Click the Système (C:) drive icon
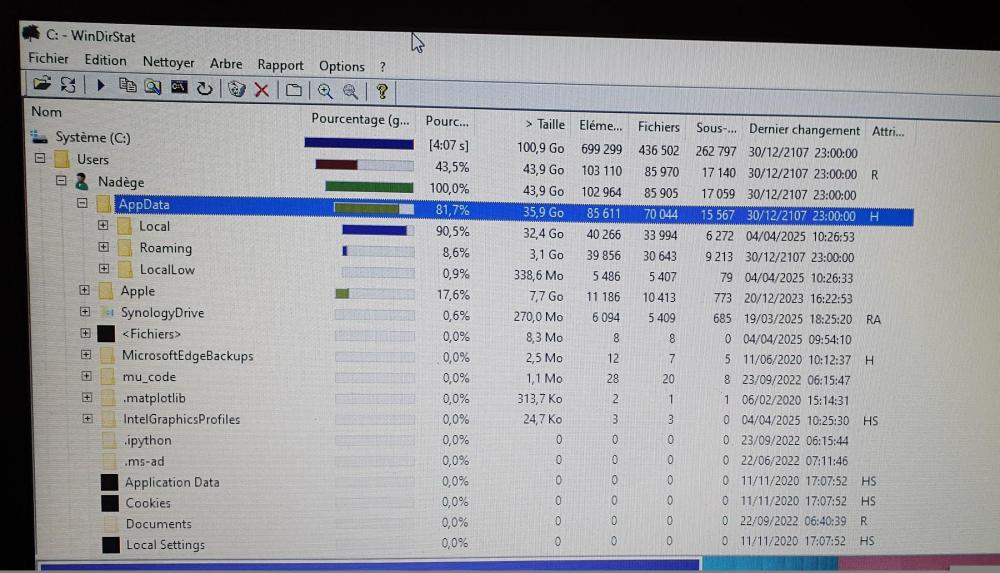 coord(40,136)
